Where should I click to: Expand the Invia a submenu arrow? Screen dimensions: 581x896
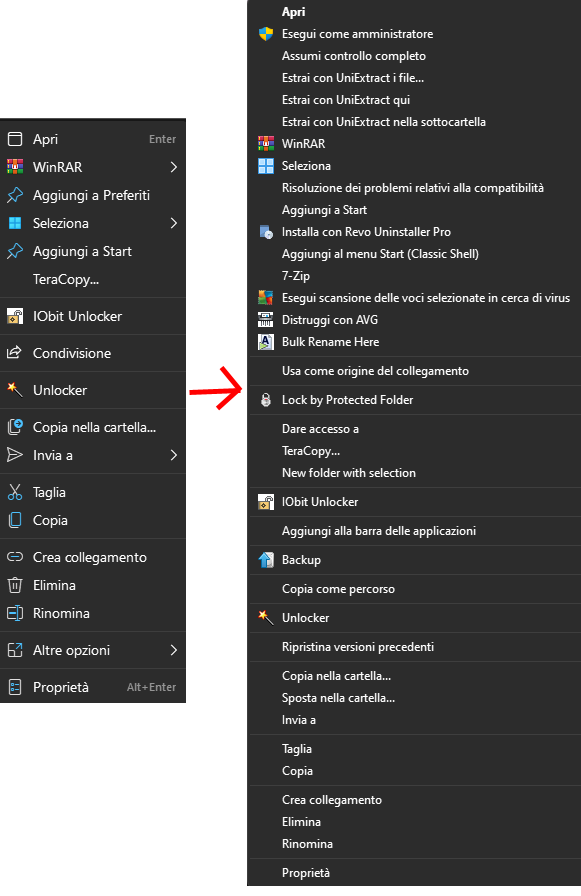(174, 455)
